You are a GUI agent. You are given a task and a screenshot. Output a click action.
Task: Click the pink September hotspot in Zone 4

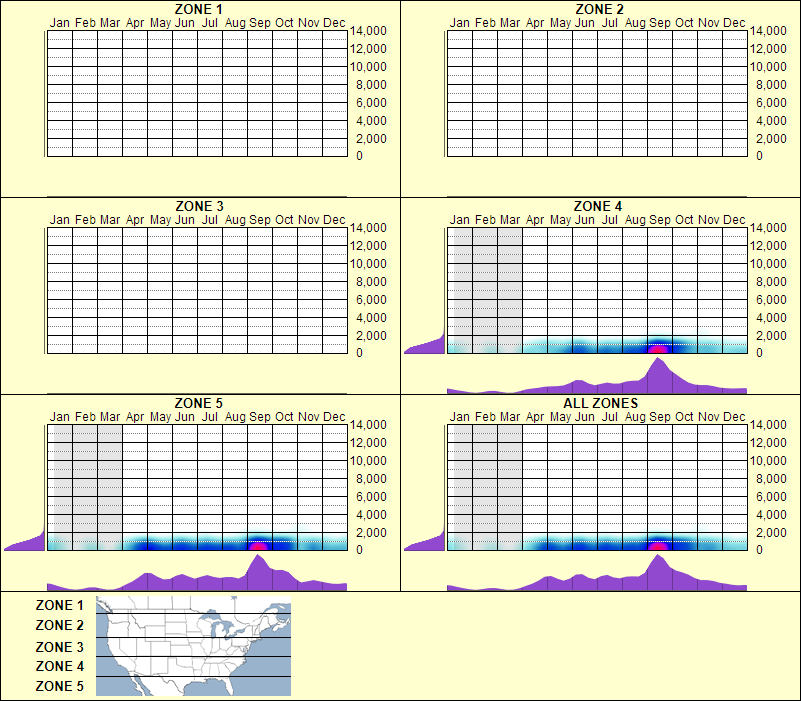tap(658, 349)
